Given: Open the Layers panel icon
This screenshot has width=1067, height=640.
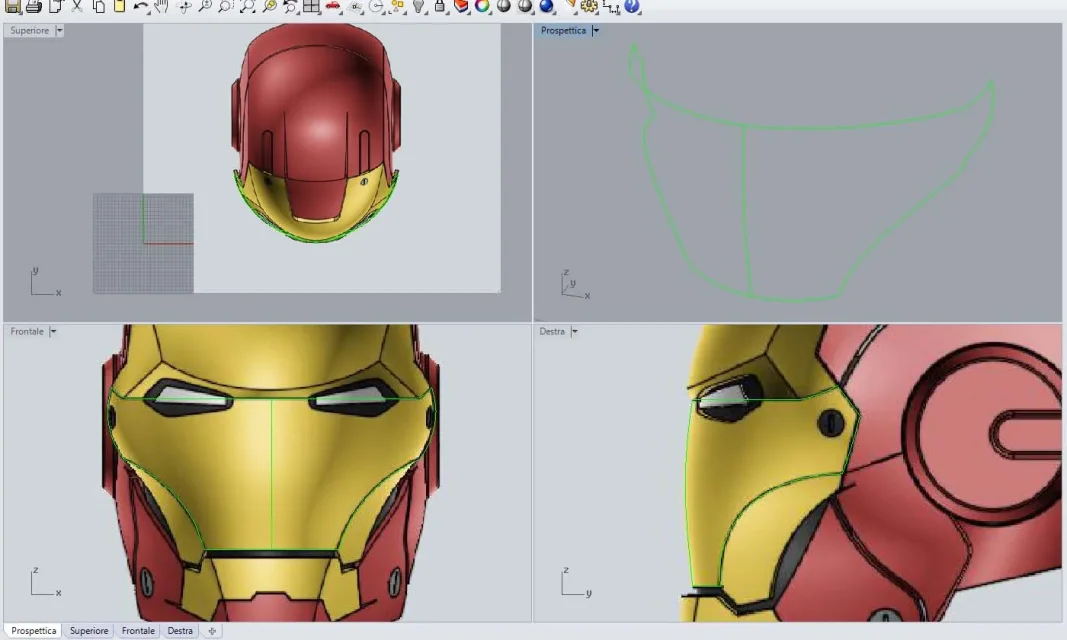Looking at the screenshot, I should pyautogui.click(x=461, y=7).
